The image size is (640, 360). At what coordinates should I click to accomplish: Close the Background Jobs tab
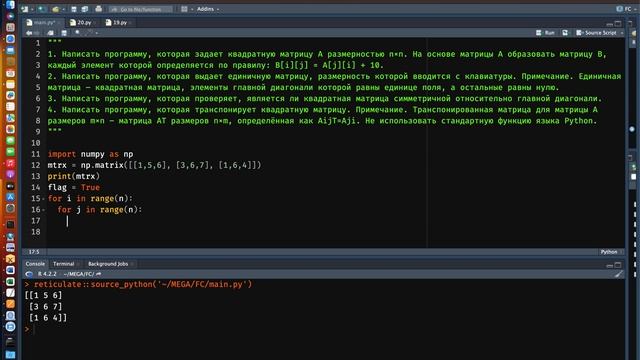(x=132, y=264)
